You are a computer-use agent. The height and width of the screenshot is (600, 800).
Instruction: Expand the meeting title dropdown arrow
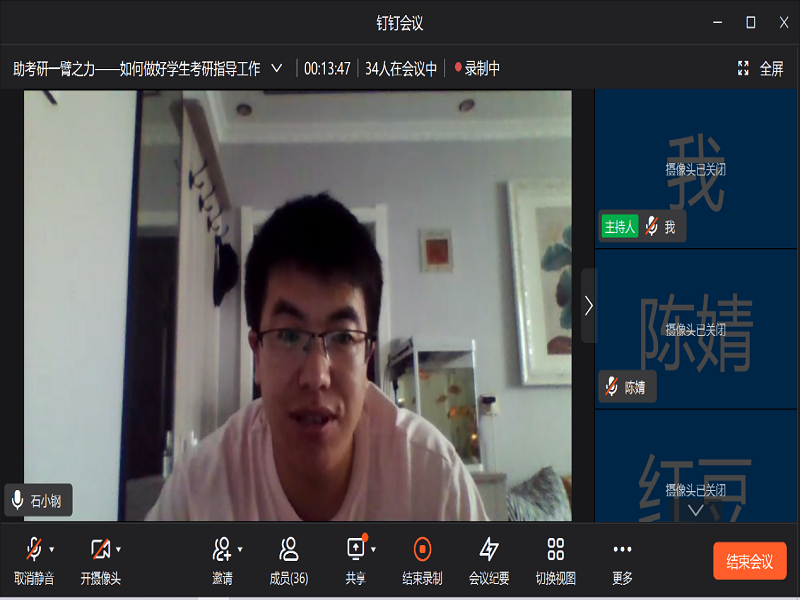pos(277,69)
